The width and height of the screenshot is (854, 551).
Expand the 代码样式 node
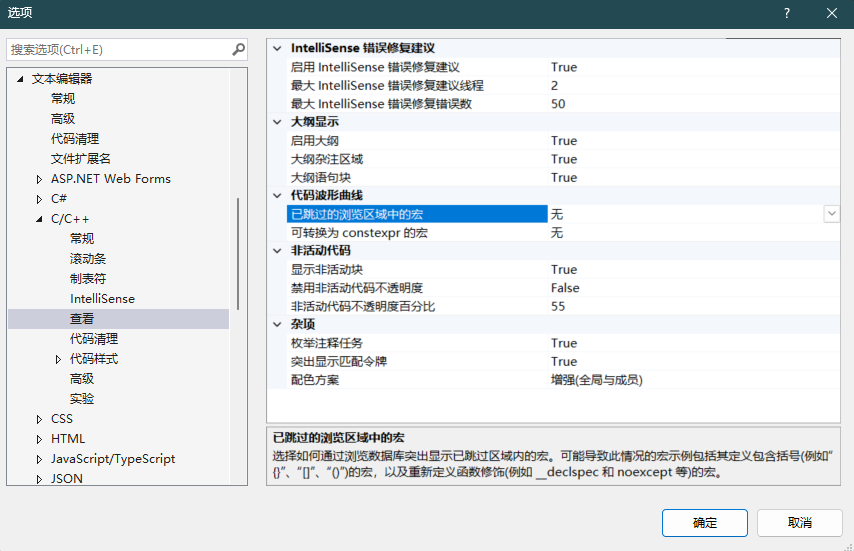coord(58,359)
